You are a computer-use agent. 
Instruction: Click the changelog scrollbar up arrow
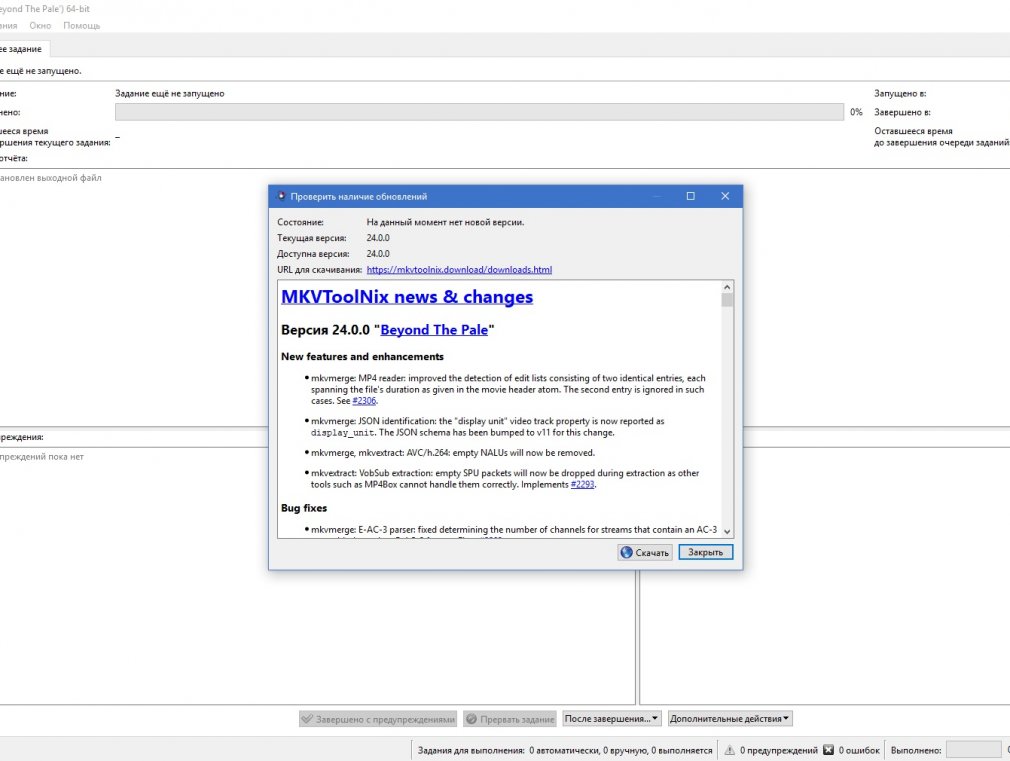coord(727,287)
